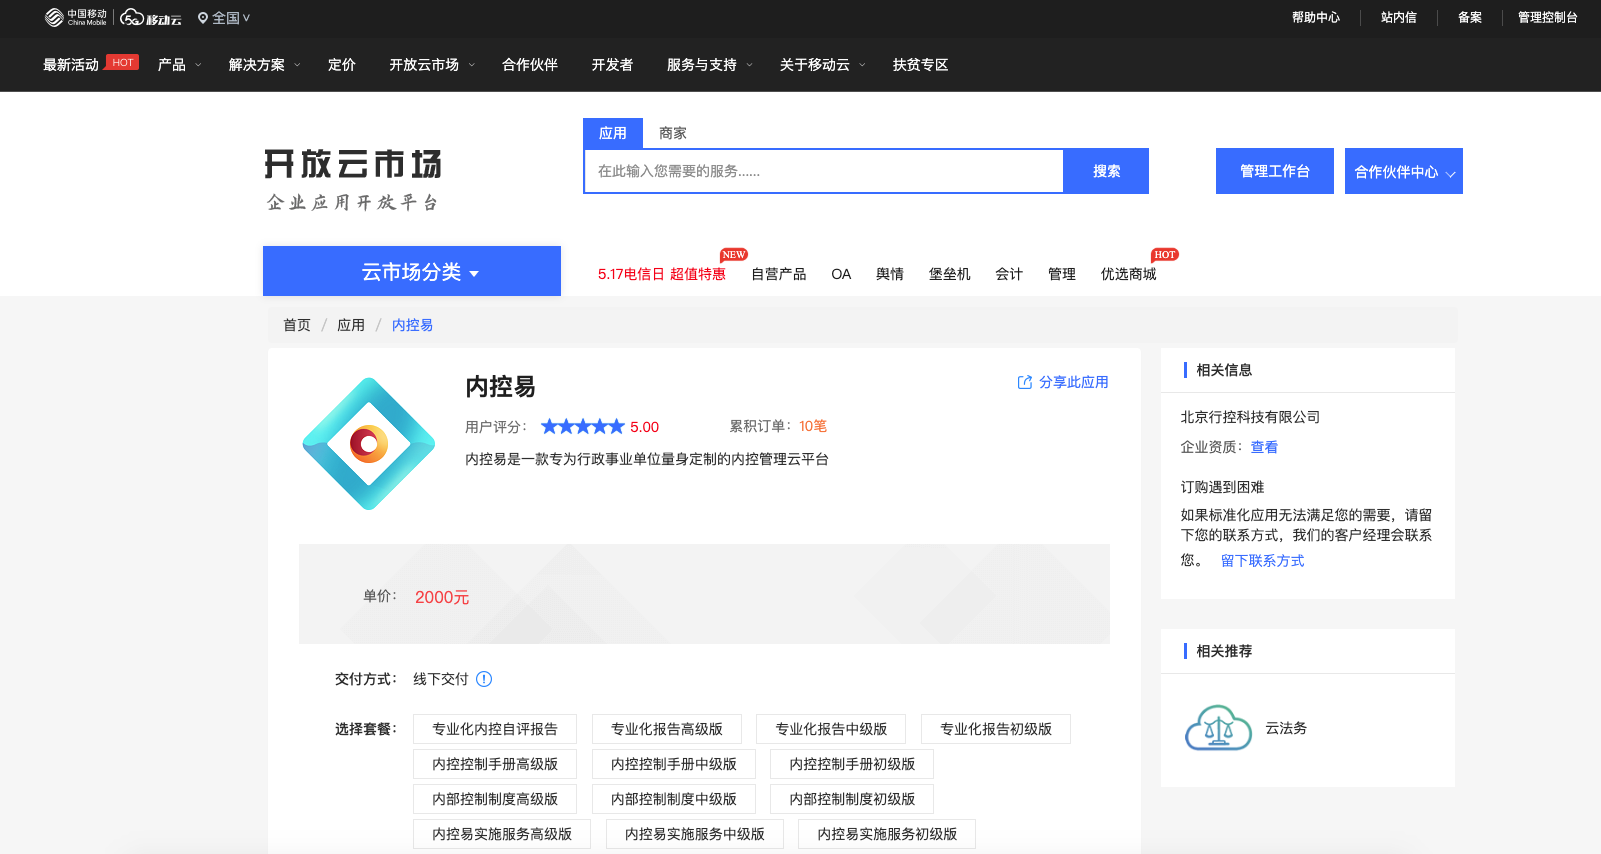Screen dimensions: 1601x854
Task: Select the 内控易实施服务高级版 package
Action: (x=502, y=834)
